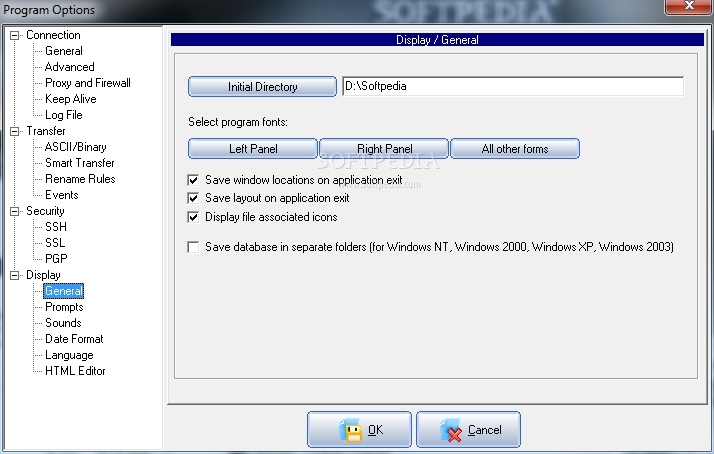Open the Events settings page

click(x=61, y=195)
